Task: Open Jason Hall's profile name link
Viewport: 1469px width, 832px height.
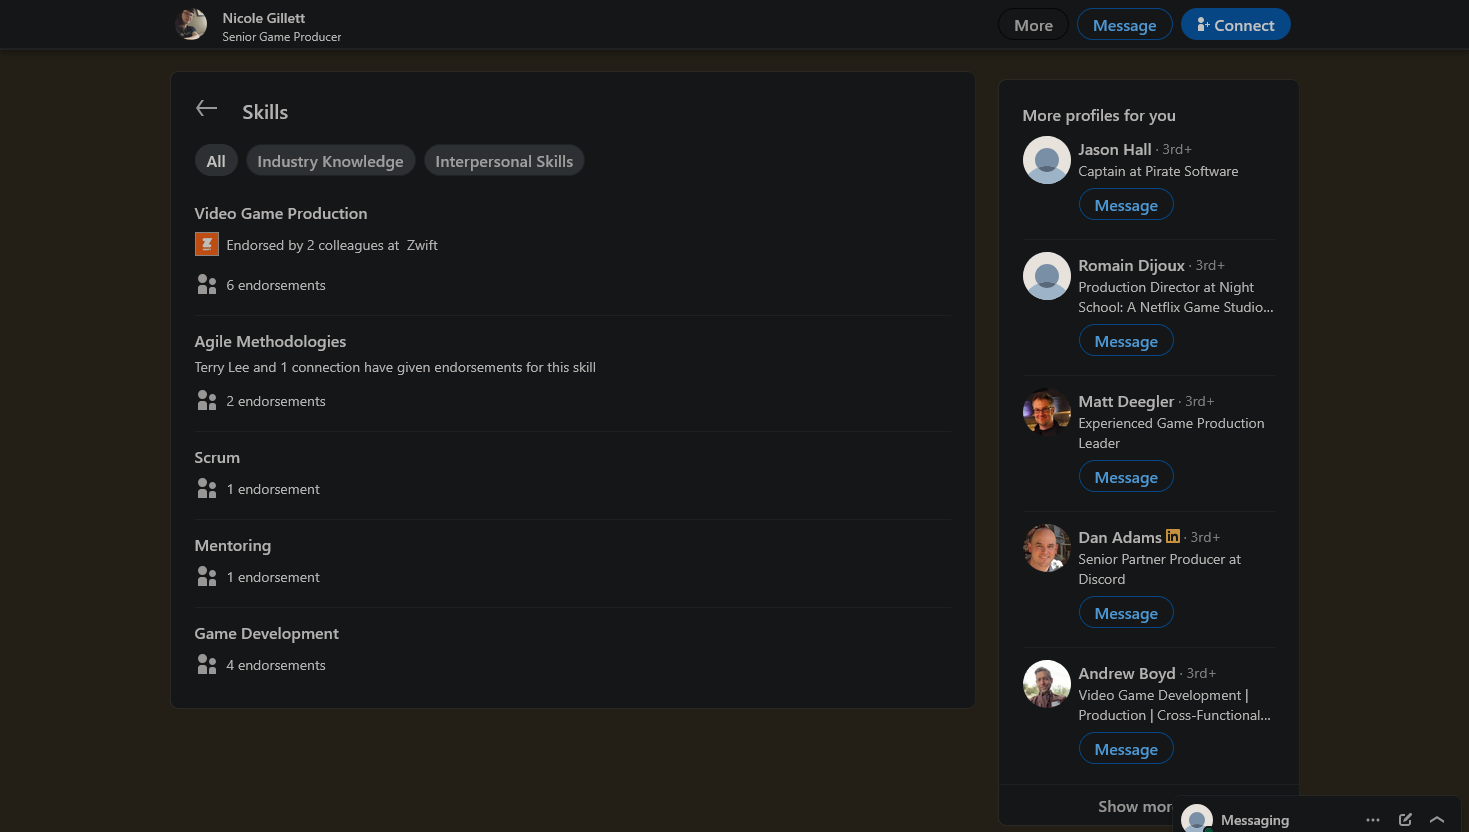Action: click(1115, 149)
